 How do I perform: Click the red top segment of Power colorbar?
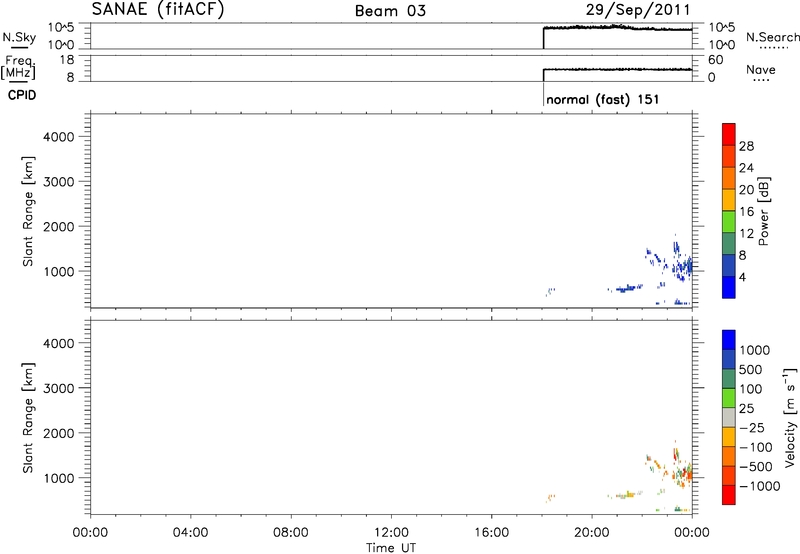click(729, 134)
